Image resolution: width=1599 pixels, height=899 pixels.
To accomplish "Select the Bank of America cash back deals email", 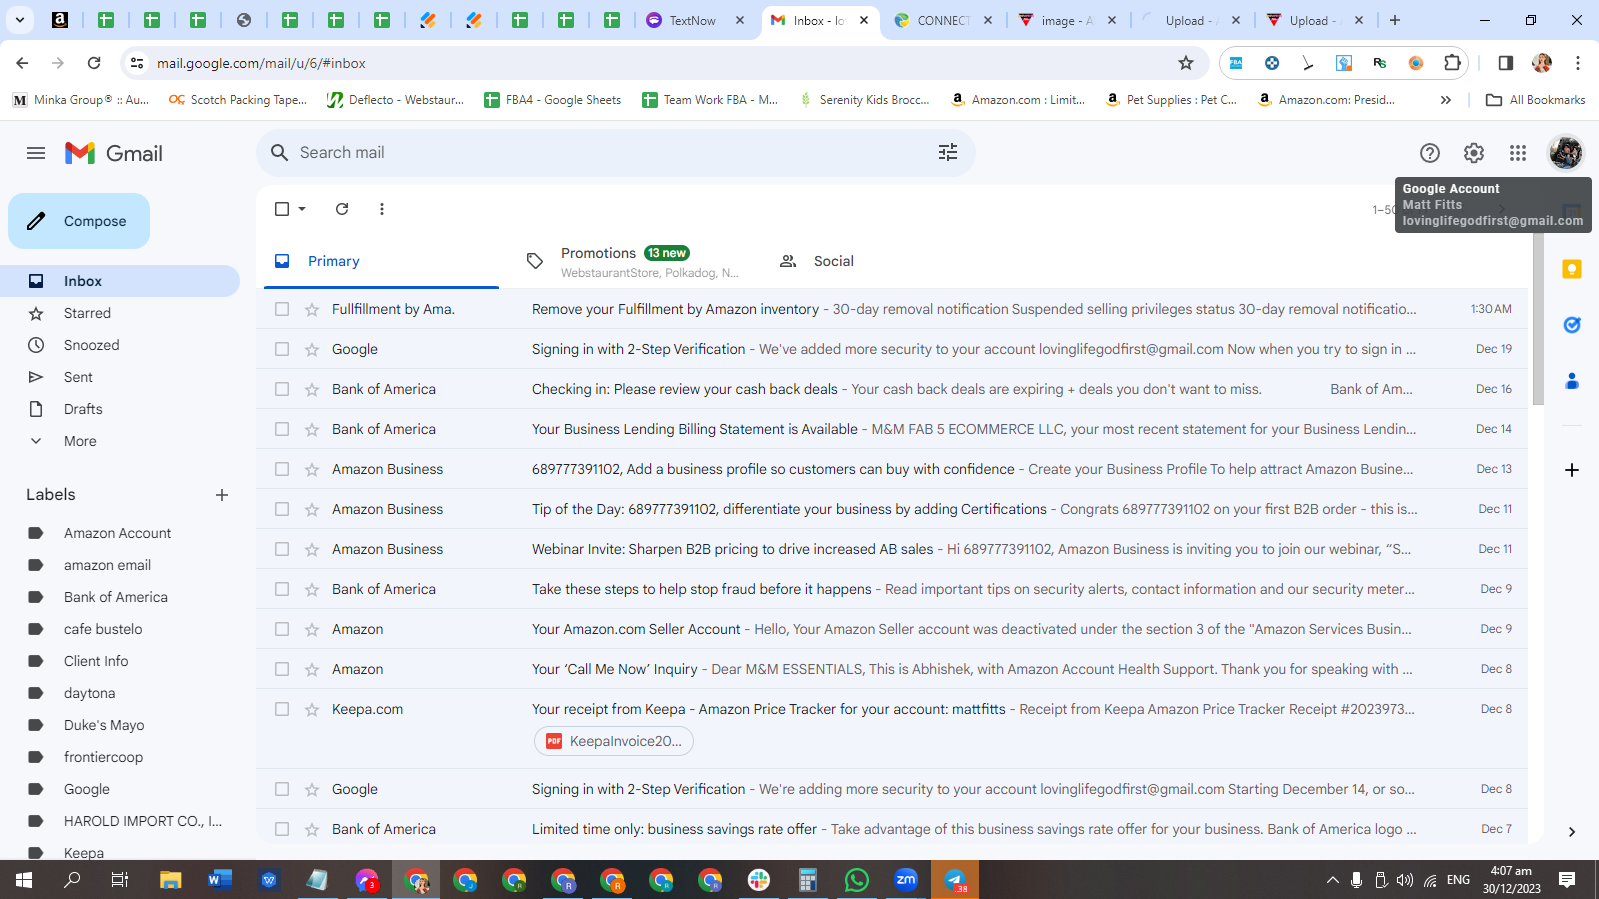I will pyautogui.click(x=282, y=389).
